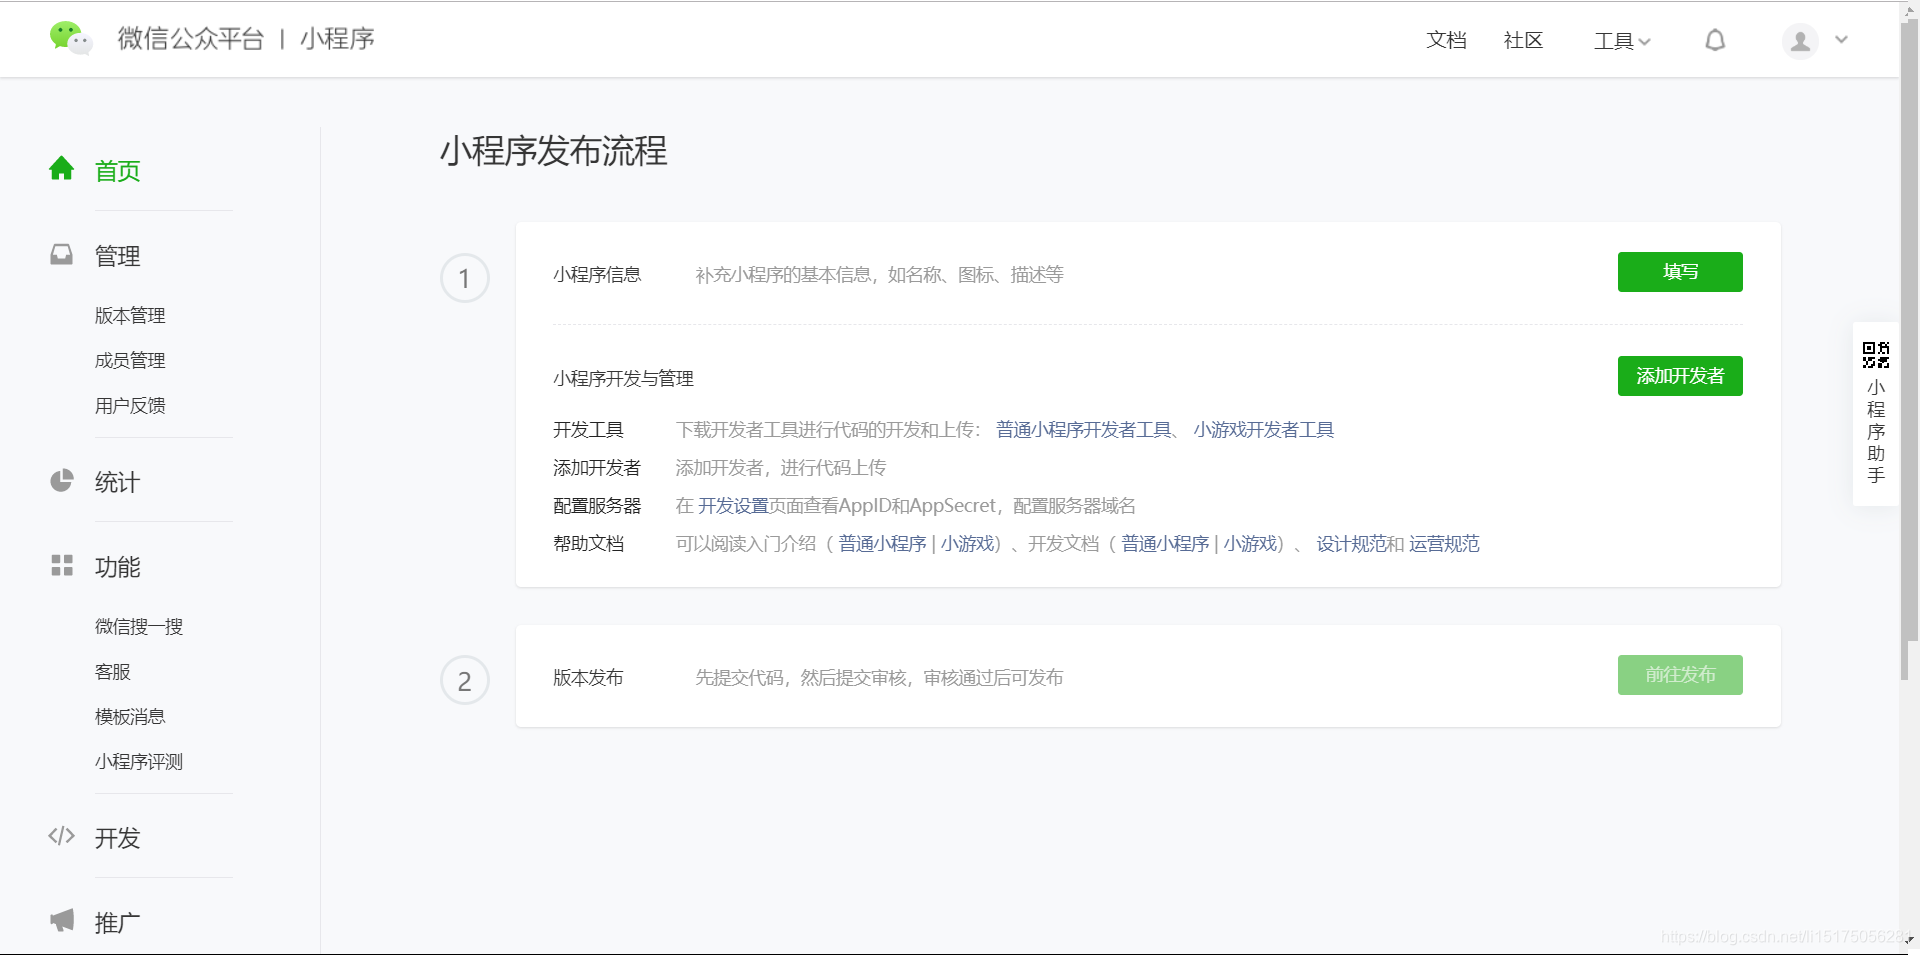This screenshot has height=955, width=1920.
Task: Open 普通小程序 link in 开发文档
Action: (x=1166, y=544)
